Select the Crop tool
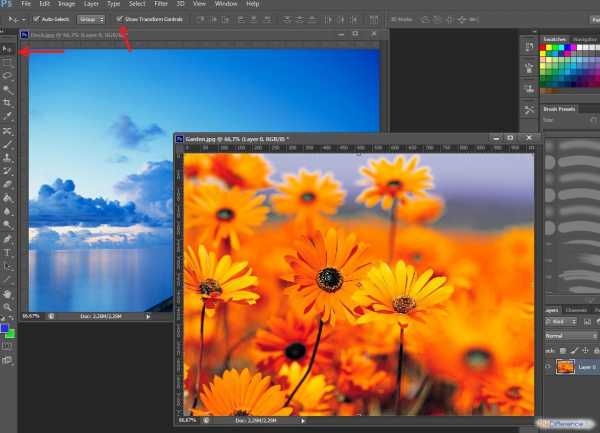Viewport: 600px width, 433px height. (x=7, y=103)
